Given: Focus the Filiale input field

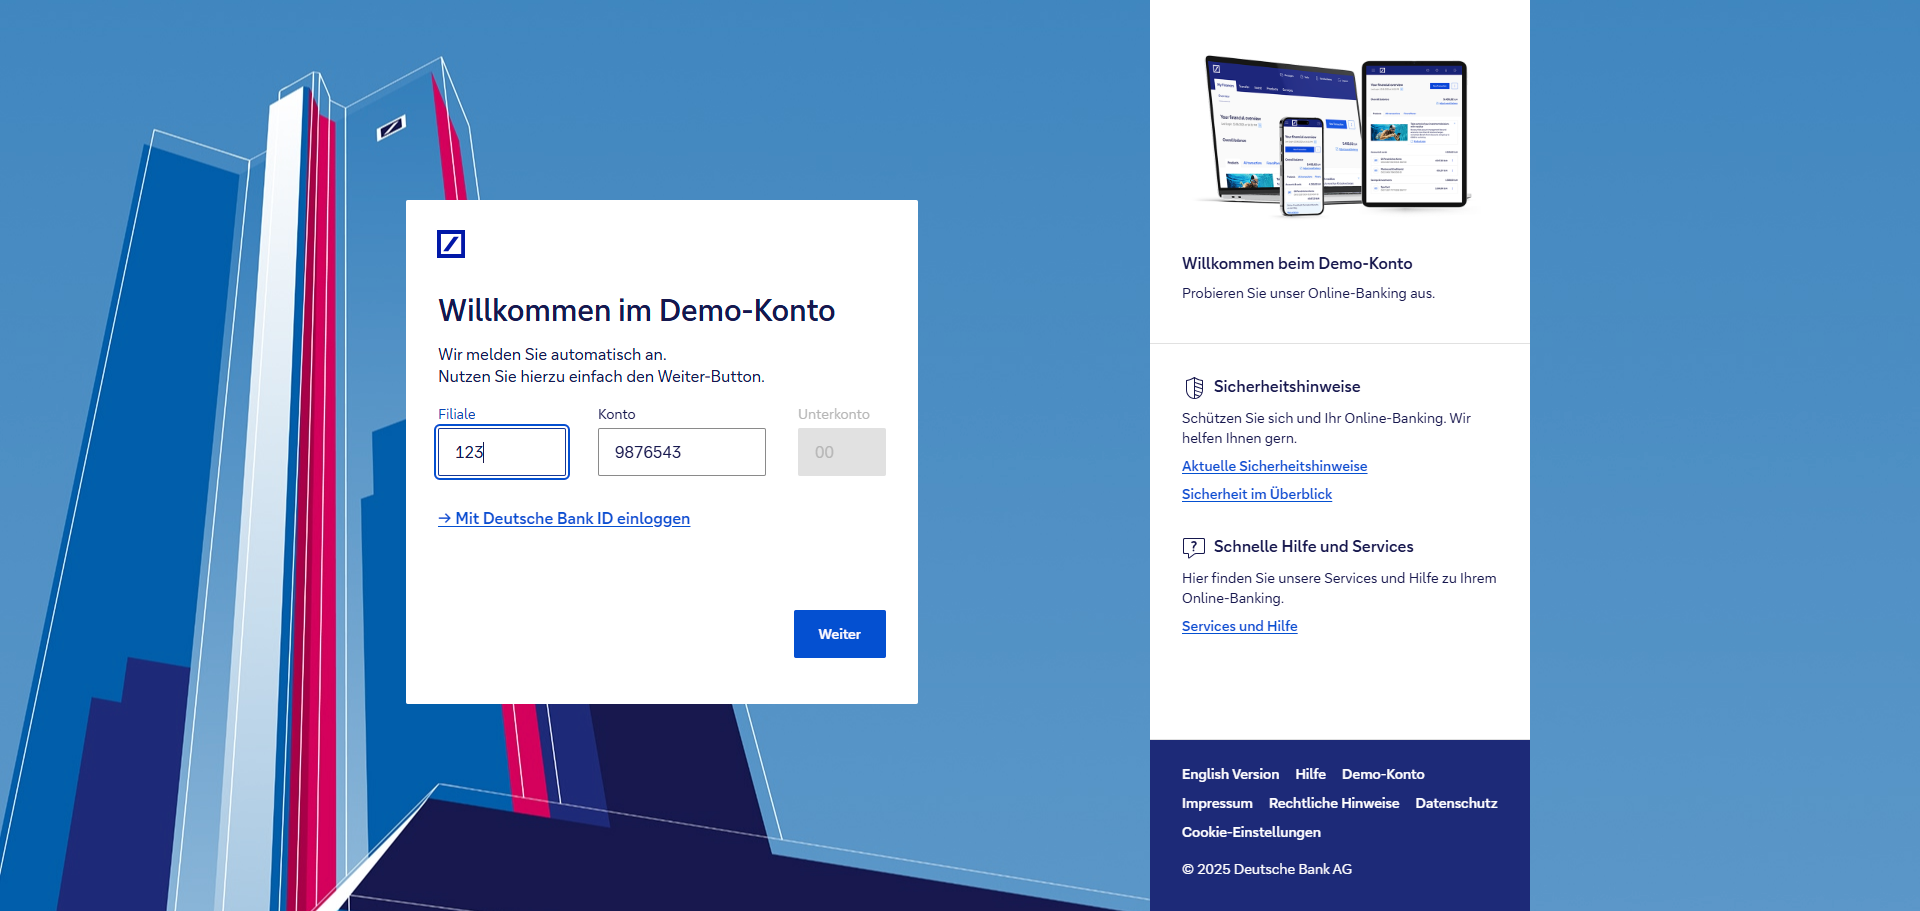Looking at the screenshot, I should click(x=502, y=452).
